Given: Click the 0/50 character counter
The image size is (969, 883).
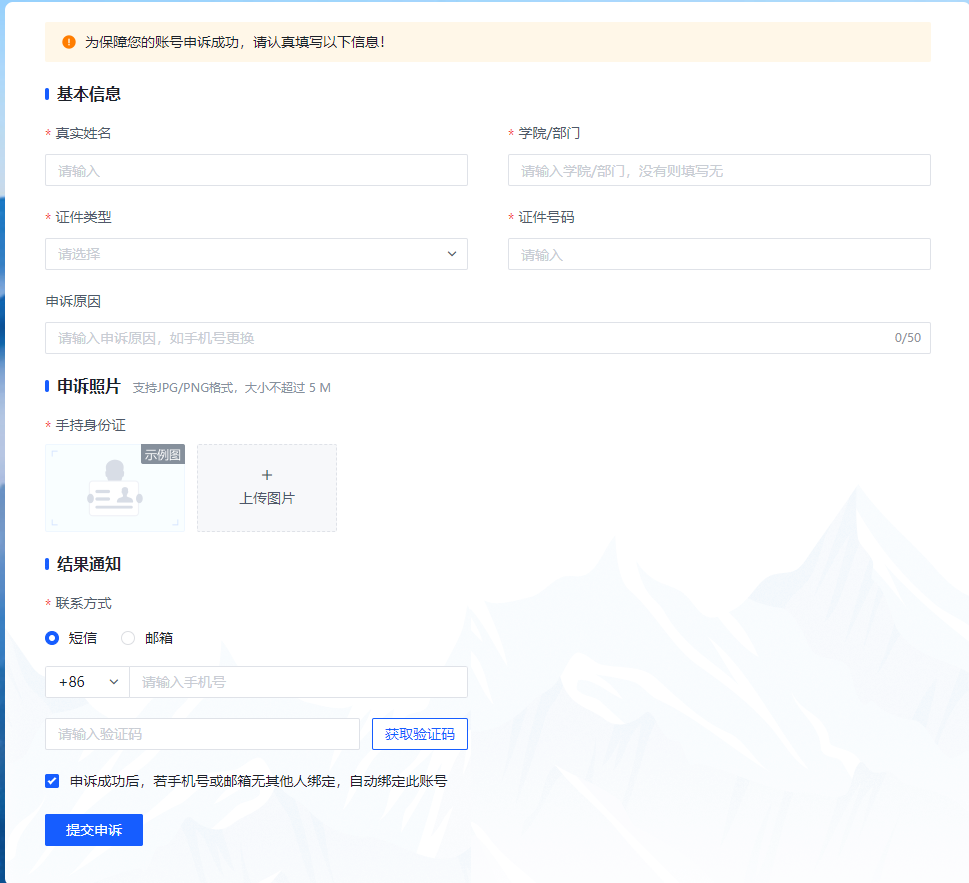Looking at the screenshot, I should tap(907, 338).
